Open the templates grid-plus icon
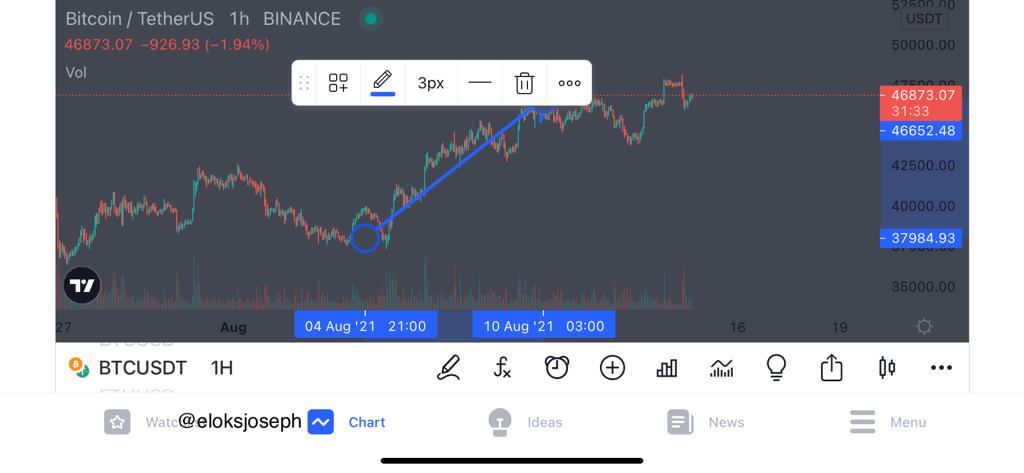The width and height of the screenshot is (1024, 473). tap(338, 83)
